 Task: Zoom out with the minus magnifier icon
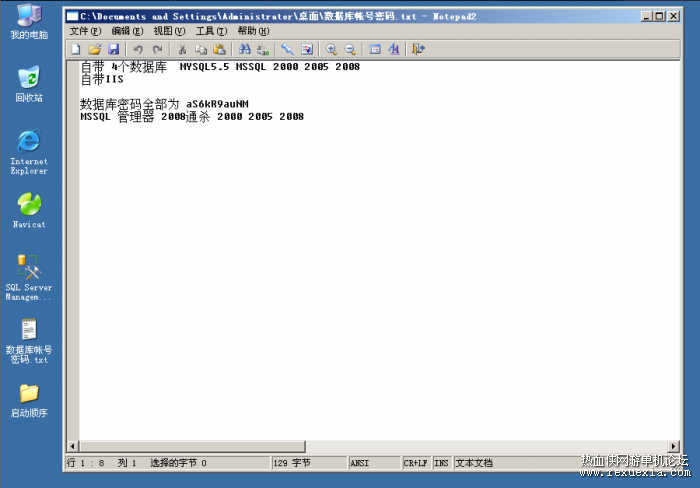350,49
